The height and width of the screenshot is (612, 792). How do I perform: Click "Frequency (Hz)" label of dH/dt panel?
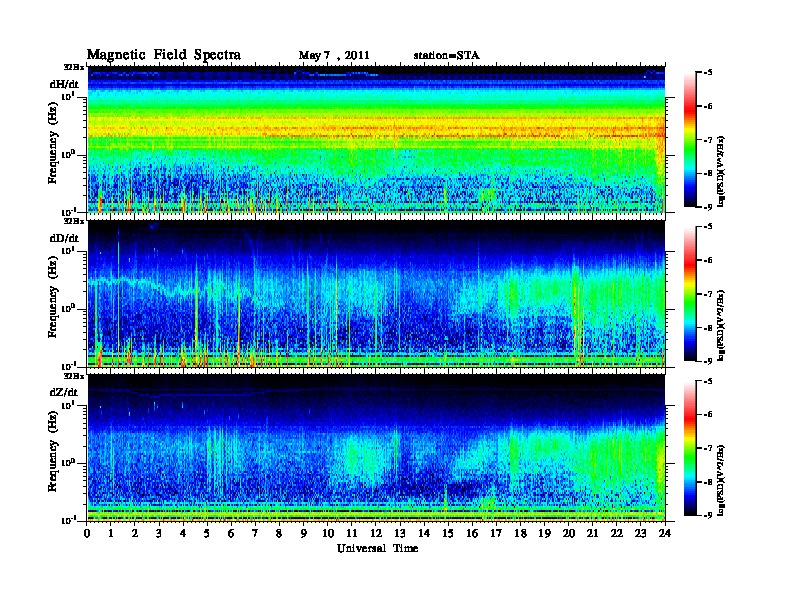(53, 143)
